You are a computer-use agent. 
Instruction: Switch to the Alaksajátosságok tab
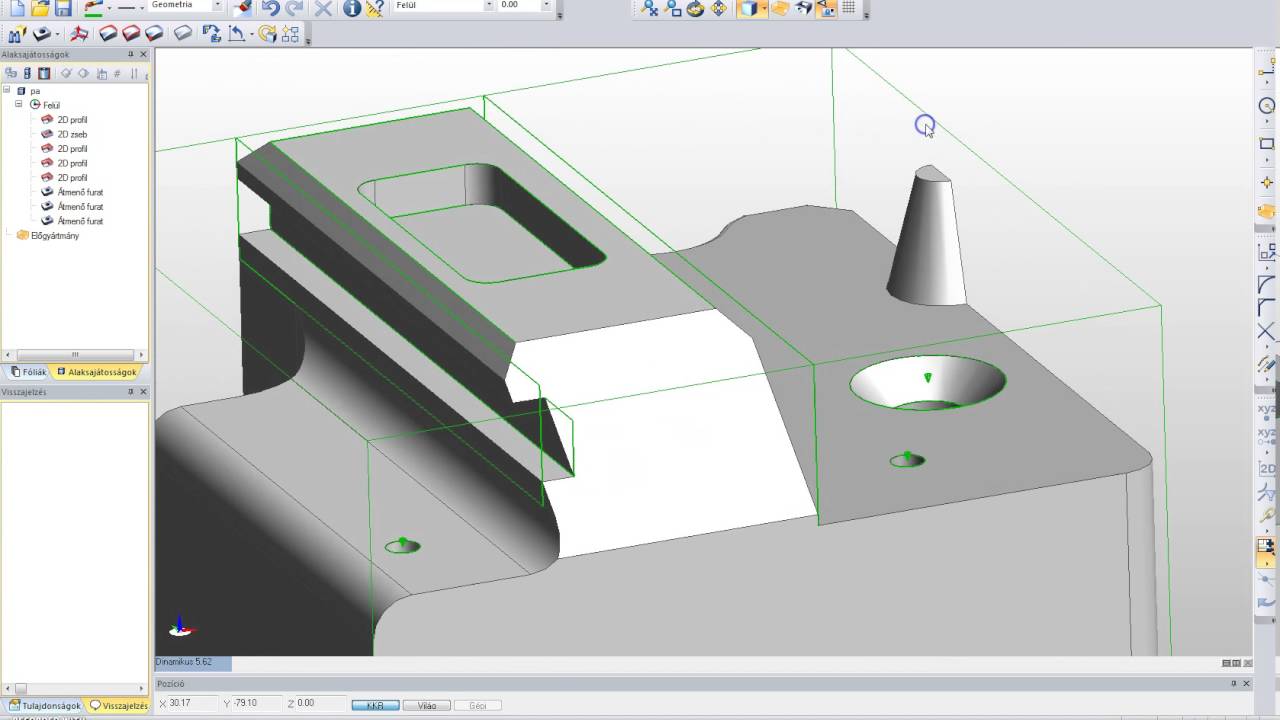(x=96, y=372)
